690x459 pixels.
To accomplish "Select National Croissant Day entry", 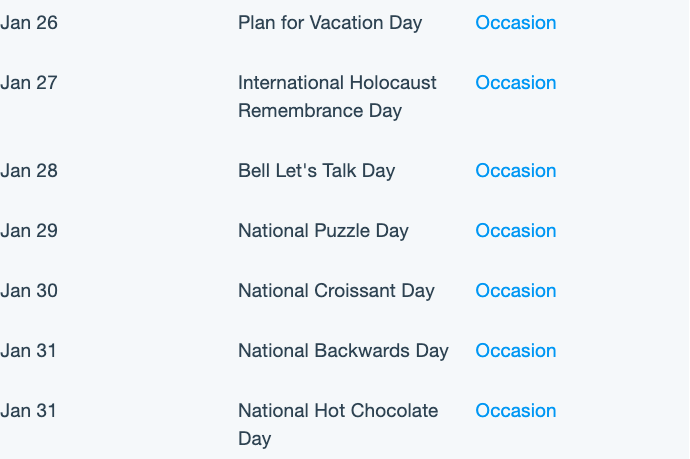I will coord(336,291).
